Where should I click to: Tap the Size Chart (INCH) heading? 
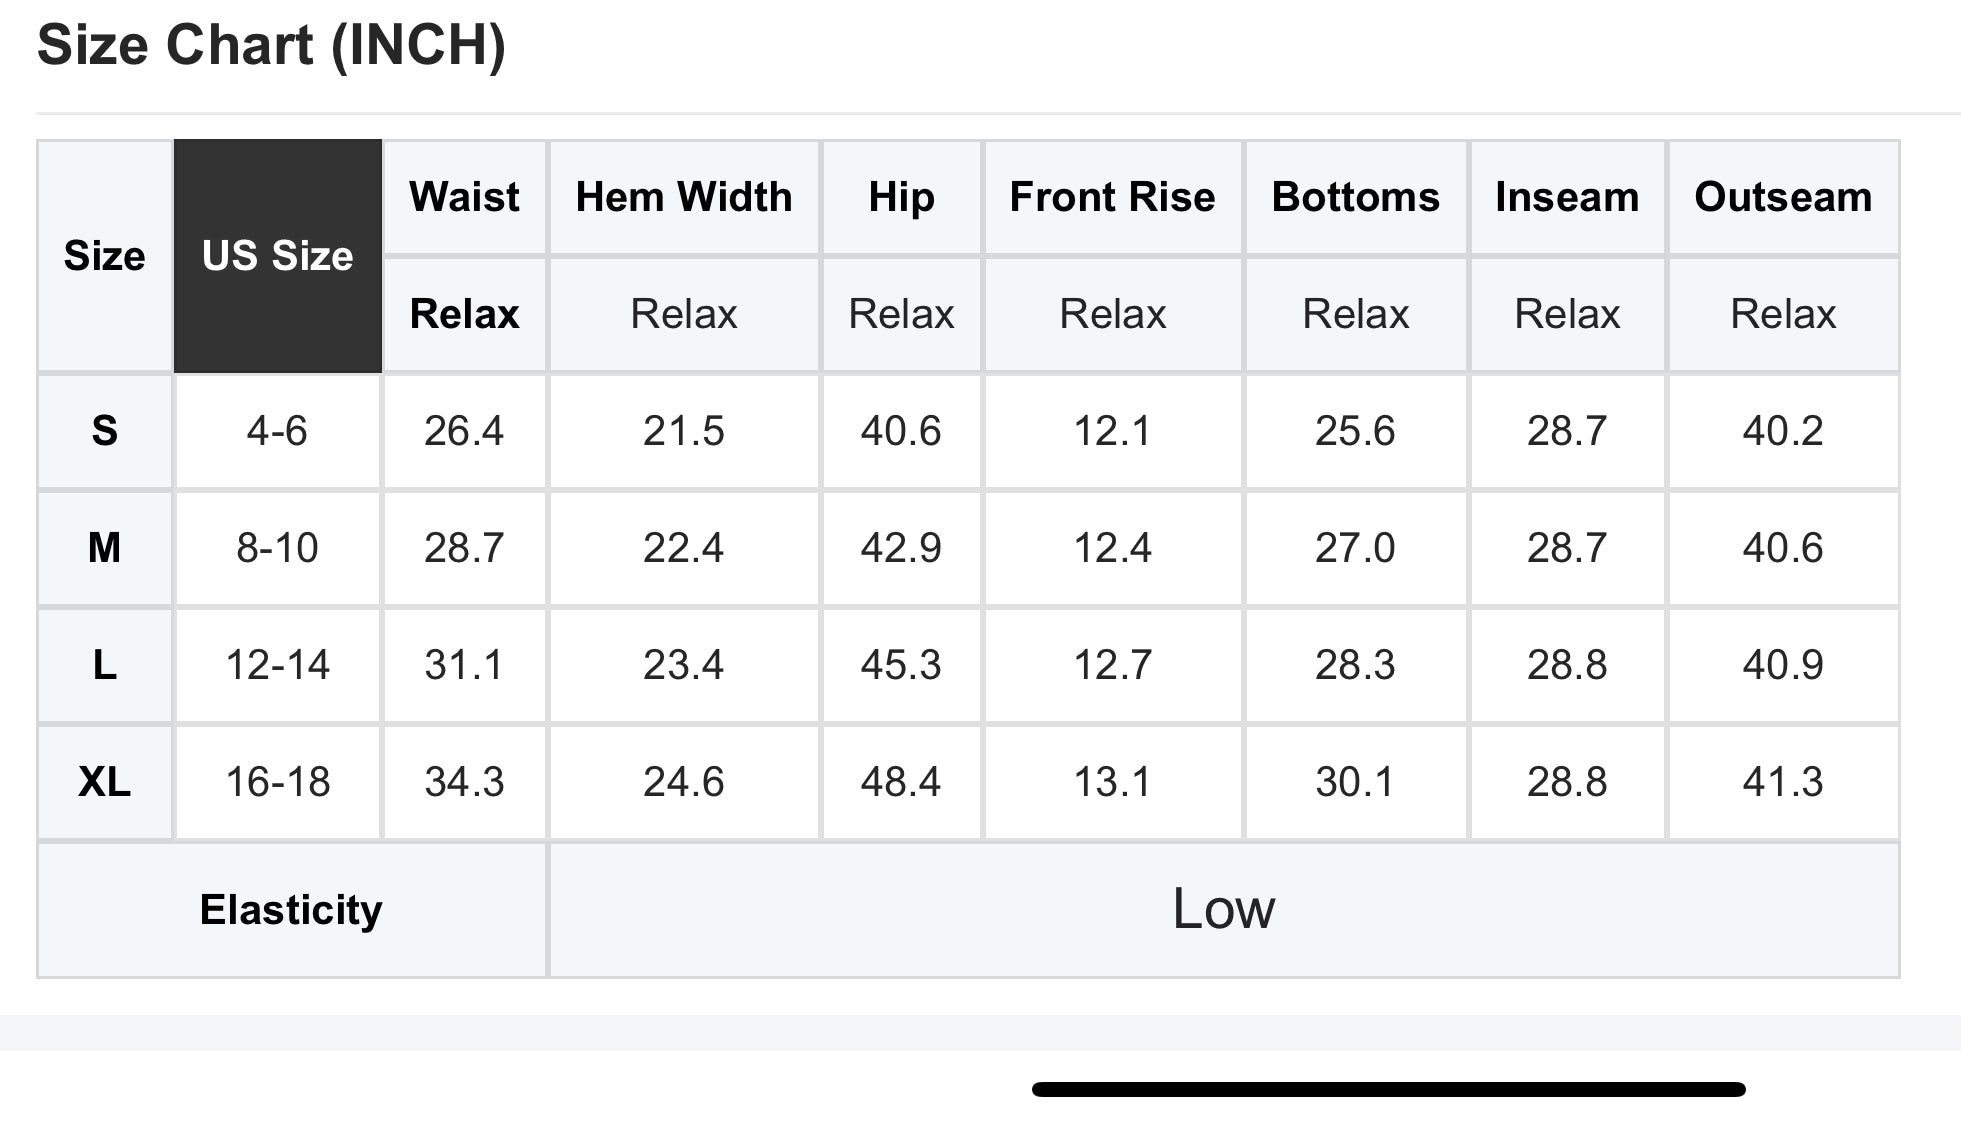(271, 46)
